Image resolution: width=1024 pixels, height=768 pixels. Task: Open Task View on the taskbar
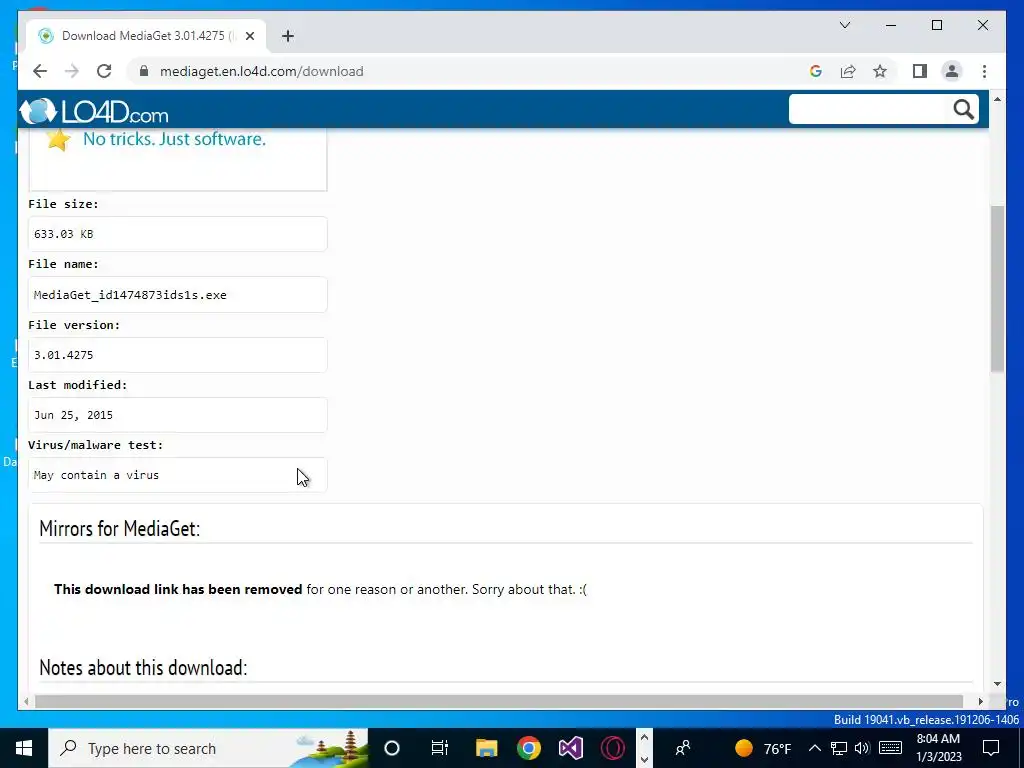[440, 748]
